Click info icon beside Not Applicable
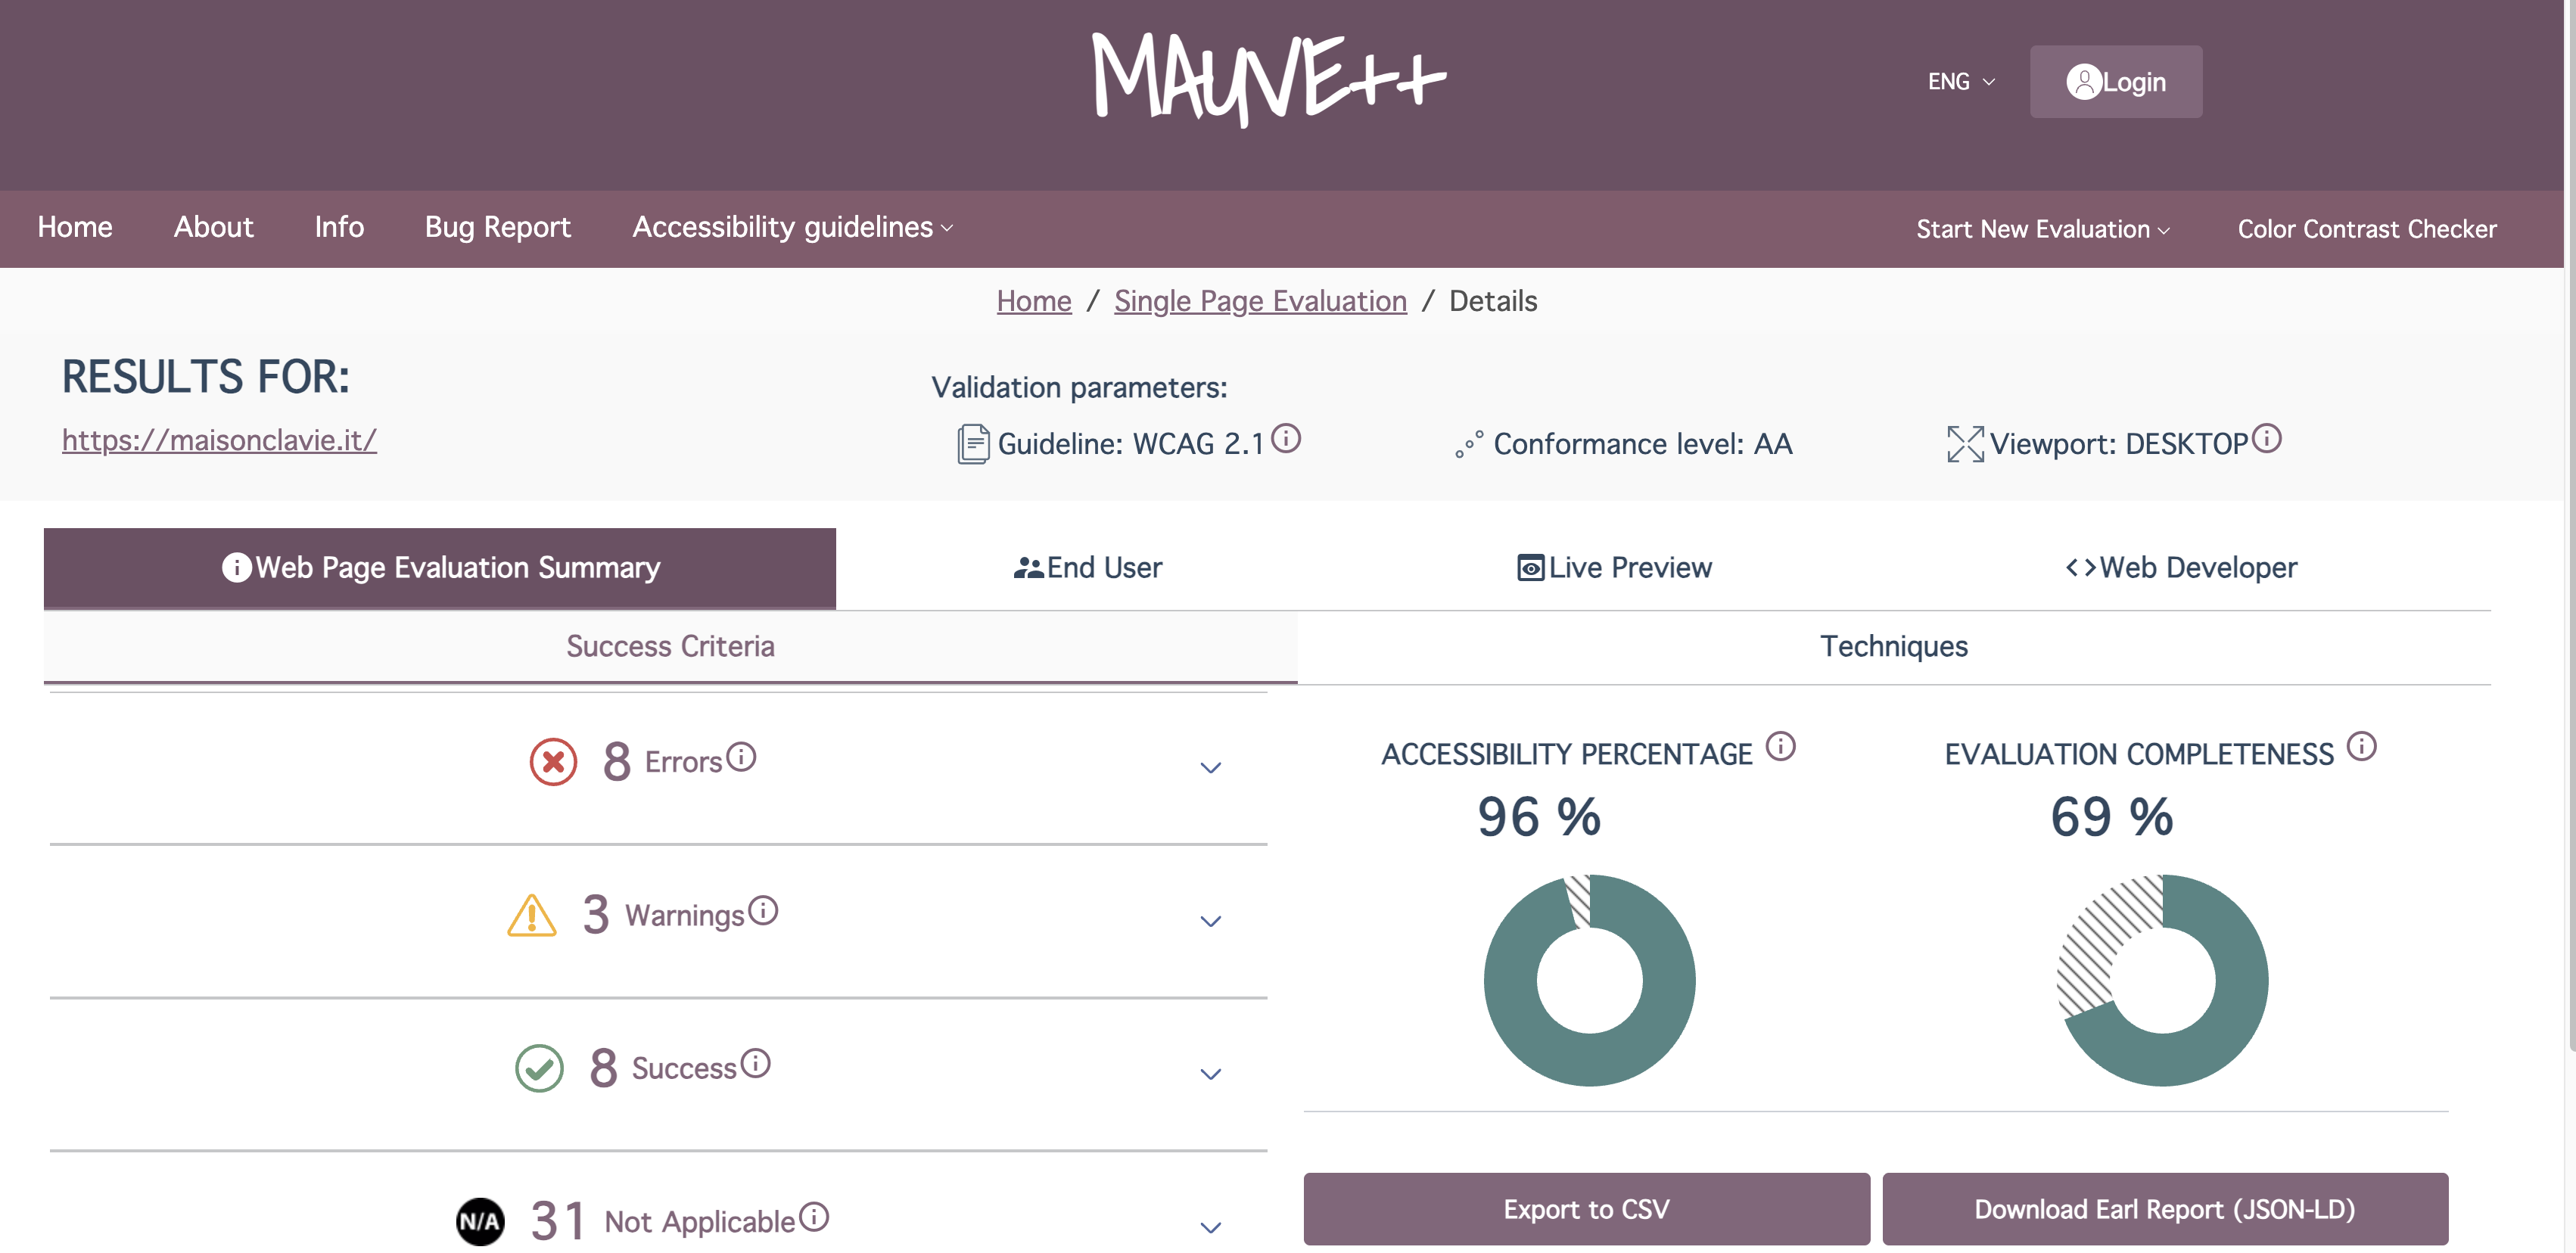2576x1253 pixels. click(x=814, y=1217)
